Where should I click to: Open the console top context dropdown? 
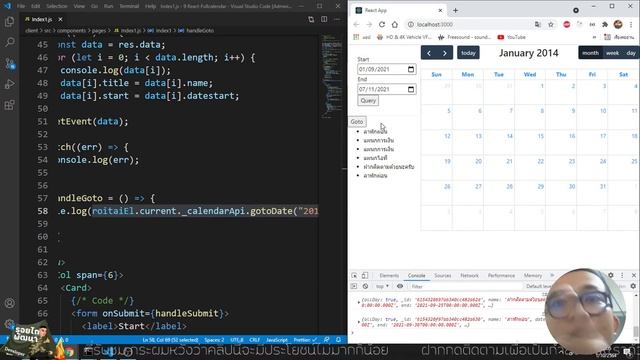382,287
